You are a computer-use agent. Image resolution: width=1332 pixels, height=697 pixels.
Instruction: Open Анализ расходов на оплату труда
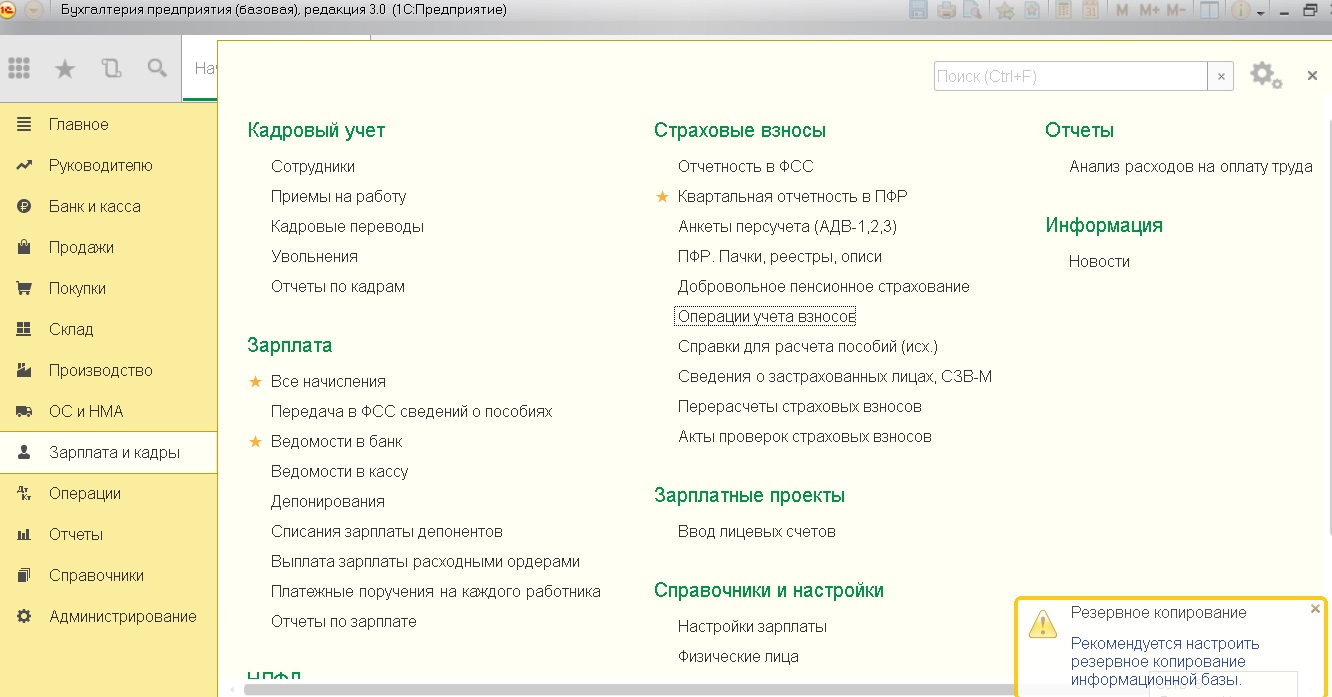tap(1191, 166)
